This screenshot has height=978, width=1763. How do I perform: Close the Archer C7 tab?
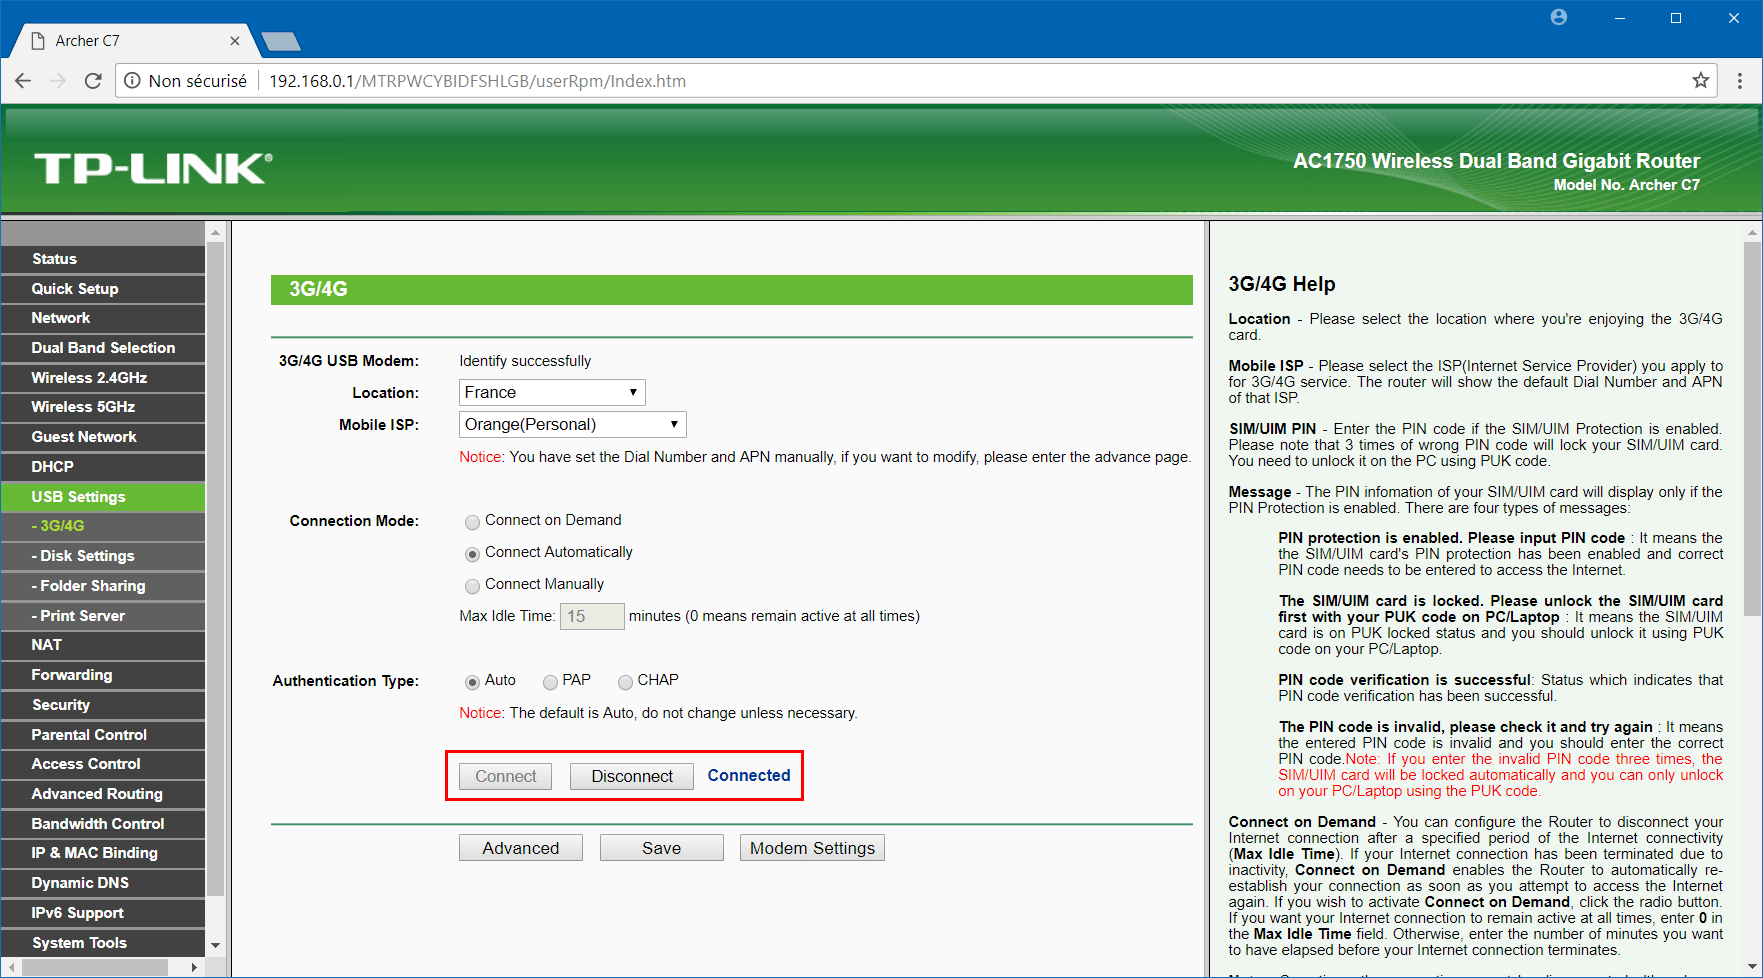[x=235, y=41]
